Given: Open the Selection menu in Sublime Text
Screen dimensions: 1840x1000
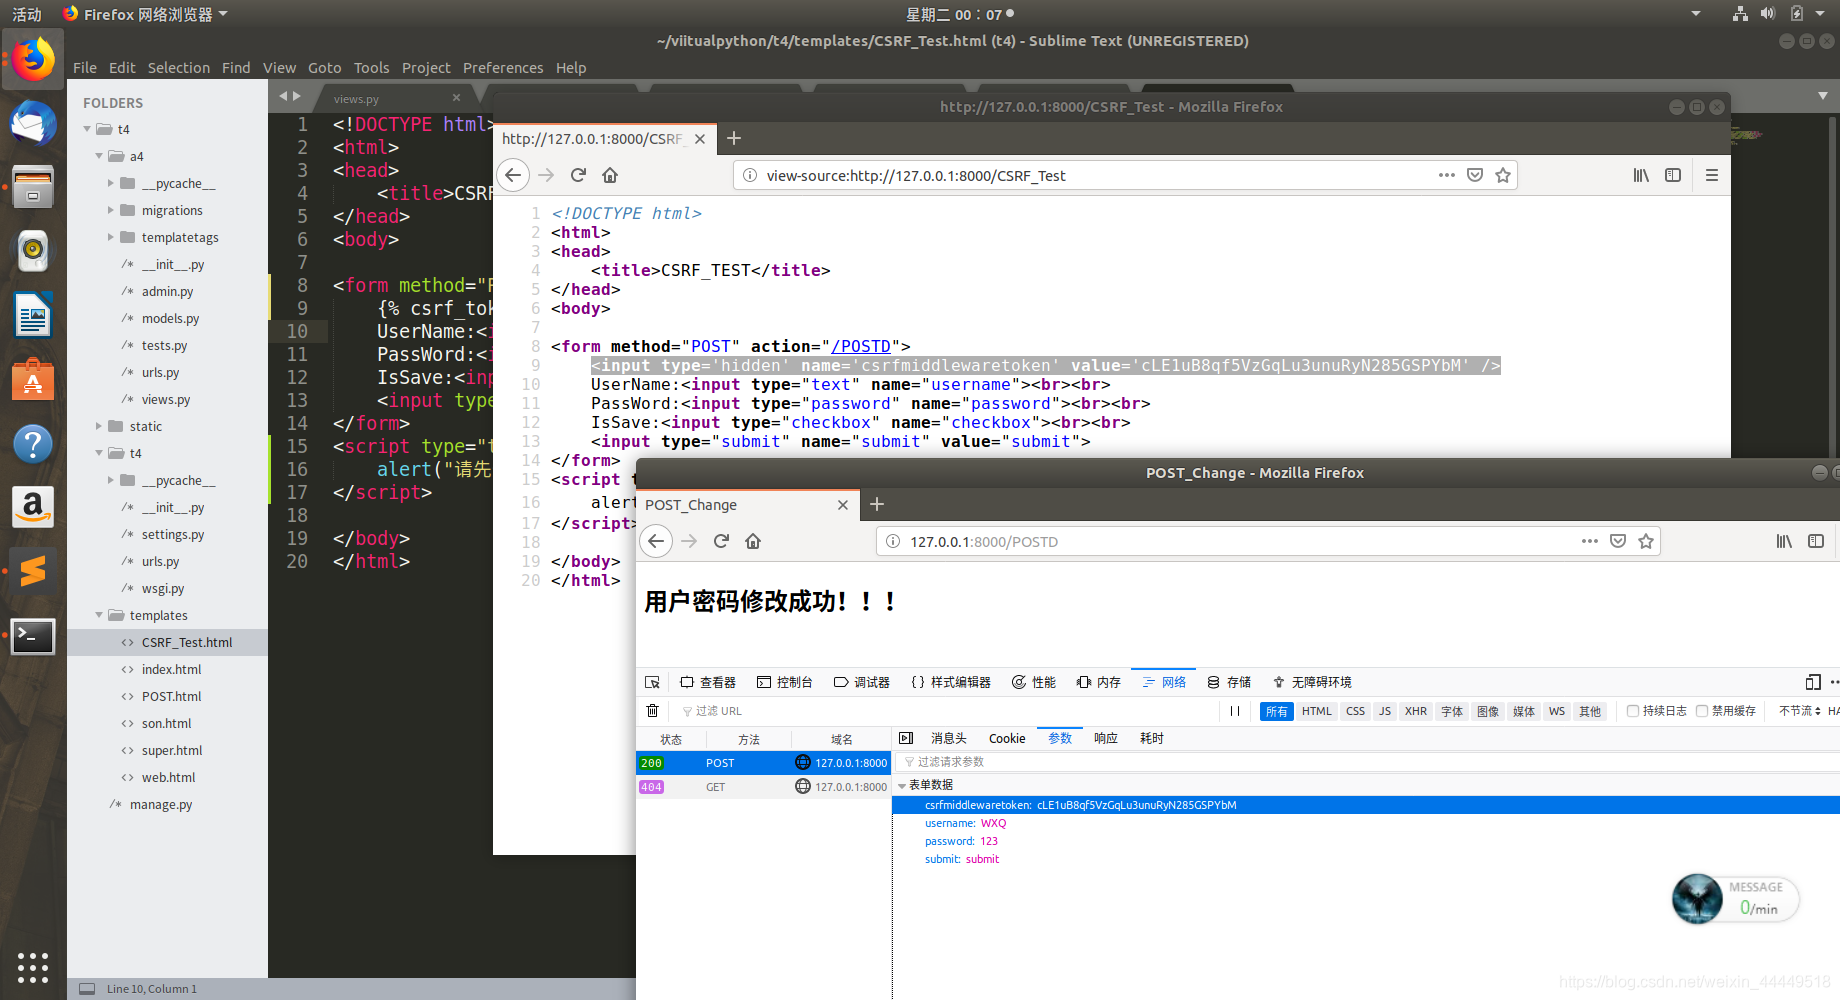Looking at the screenshot, I should pos(179,67).
